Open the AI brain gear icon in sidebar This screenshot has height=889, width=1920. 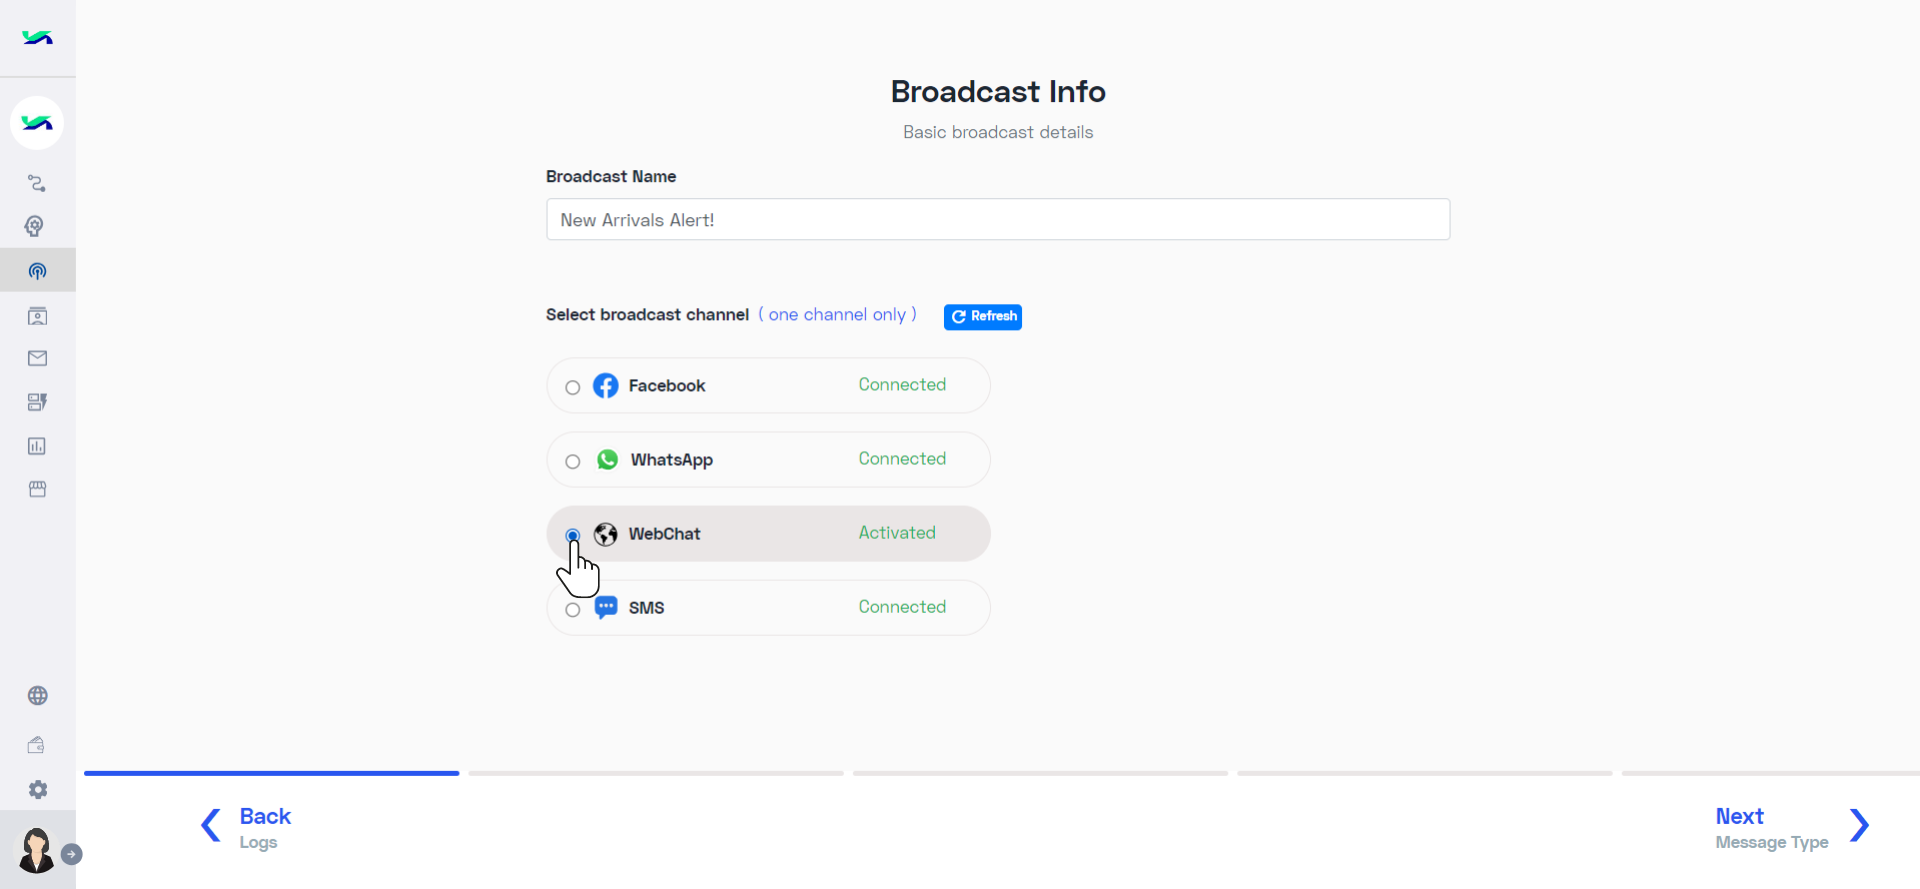pyautogui.click(x=35, y=226)
